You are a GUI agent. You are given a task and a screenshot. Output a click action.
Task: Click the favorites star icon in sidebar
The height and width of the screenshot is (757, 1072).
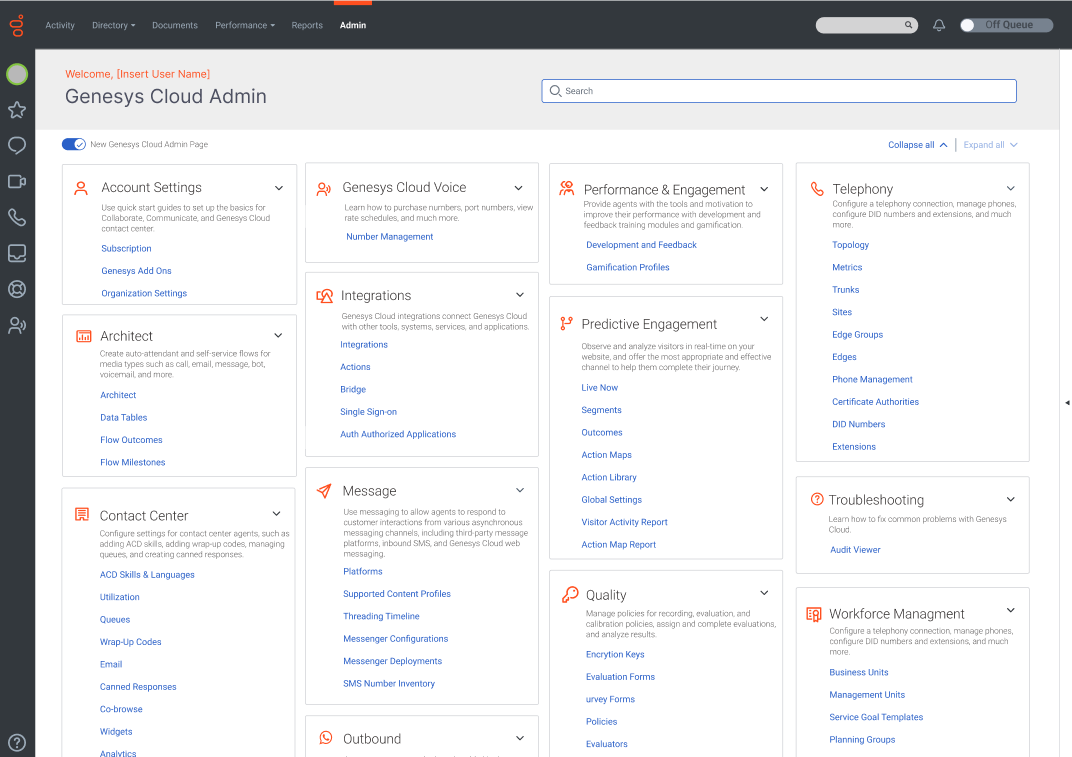coord(17,110)
